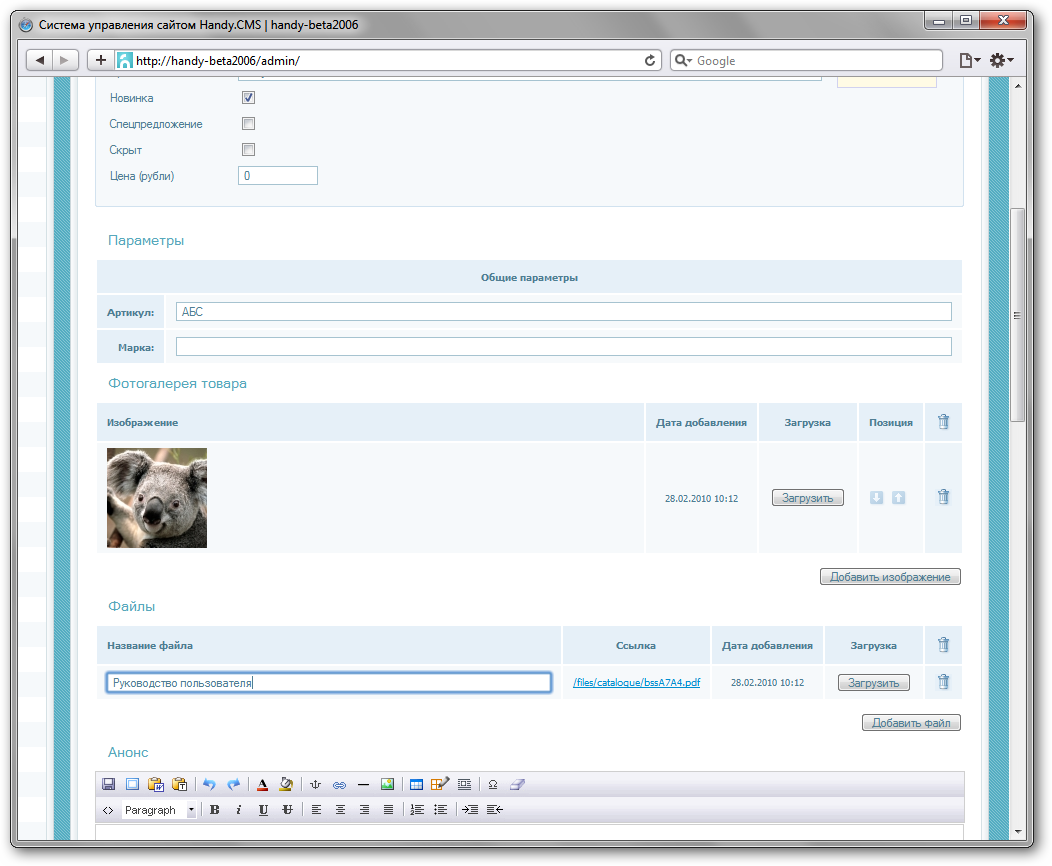Enable the Спецпредложение checkbox

[x=249, y=124]
